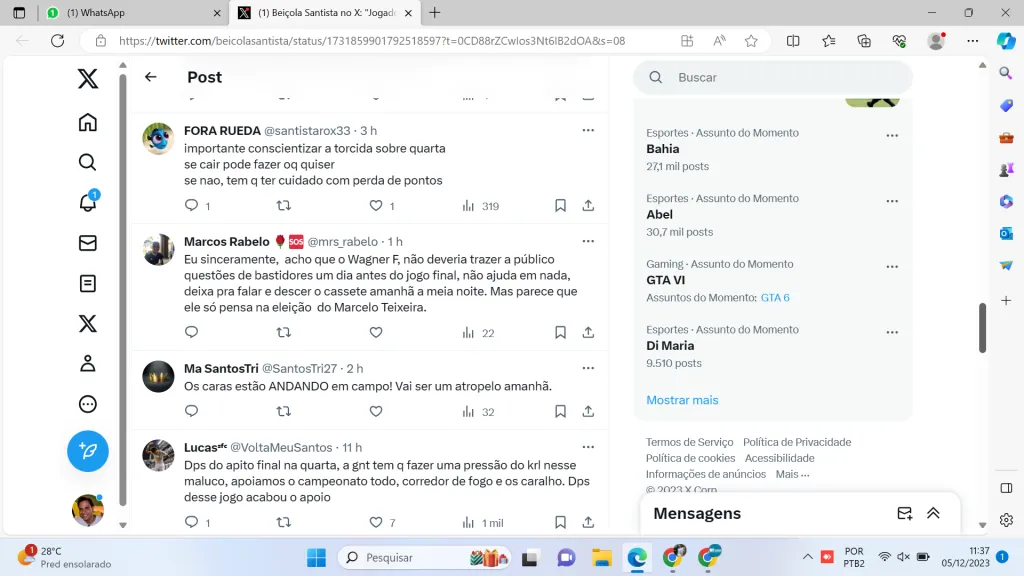
Task: Open a new browser tab
Action: 434,13
